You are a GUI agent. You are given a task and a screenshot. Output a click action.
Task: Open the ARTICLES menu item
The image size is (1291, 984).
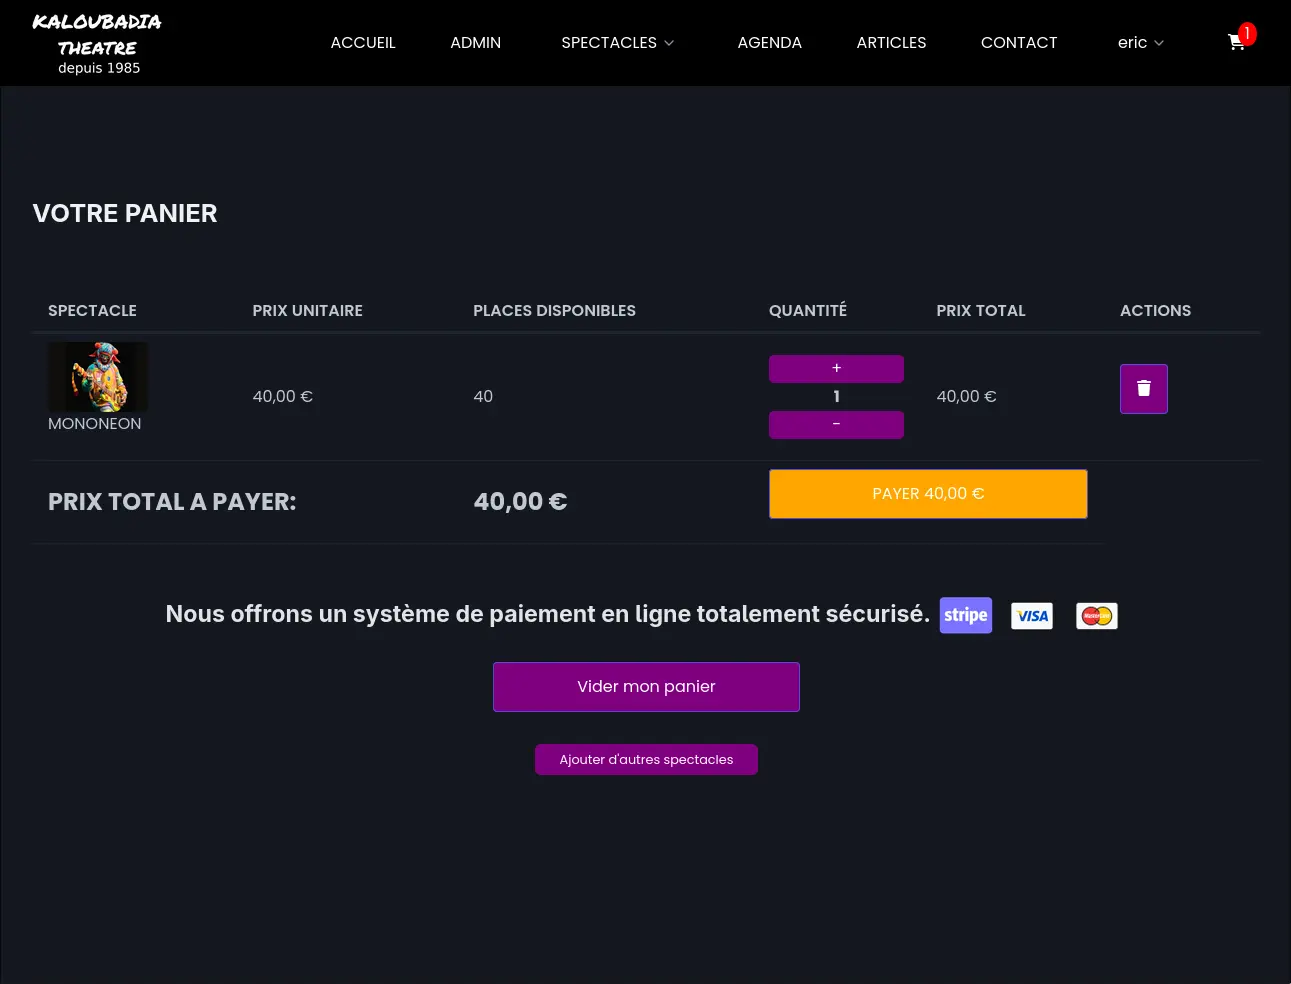click(891, 43)
